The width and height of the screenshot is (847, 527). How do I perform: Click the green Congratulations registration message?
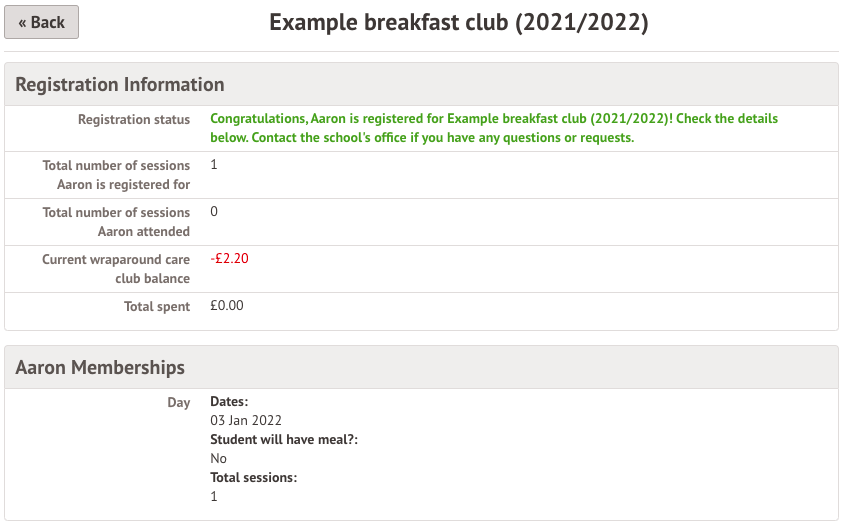coord(493,128)
